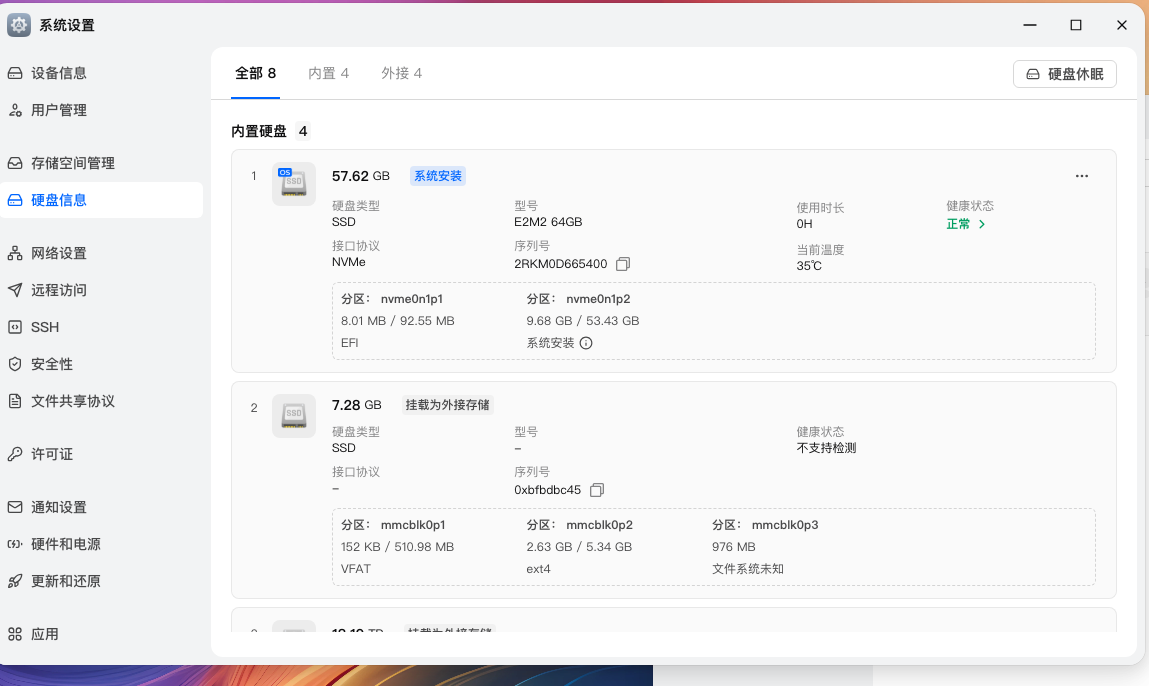Open 设备信息 in sidebar
This screenshot has width=1149, height=686.
click(x=58, y=73)
